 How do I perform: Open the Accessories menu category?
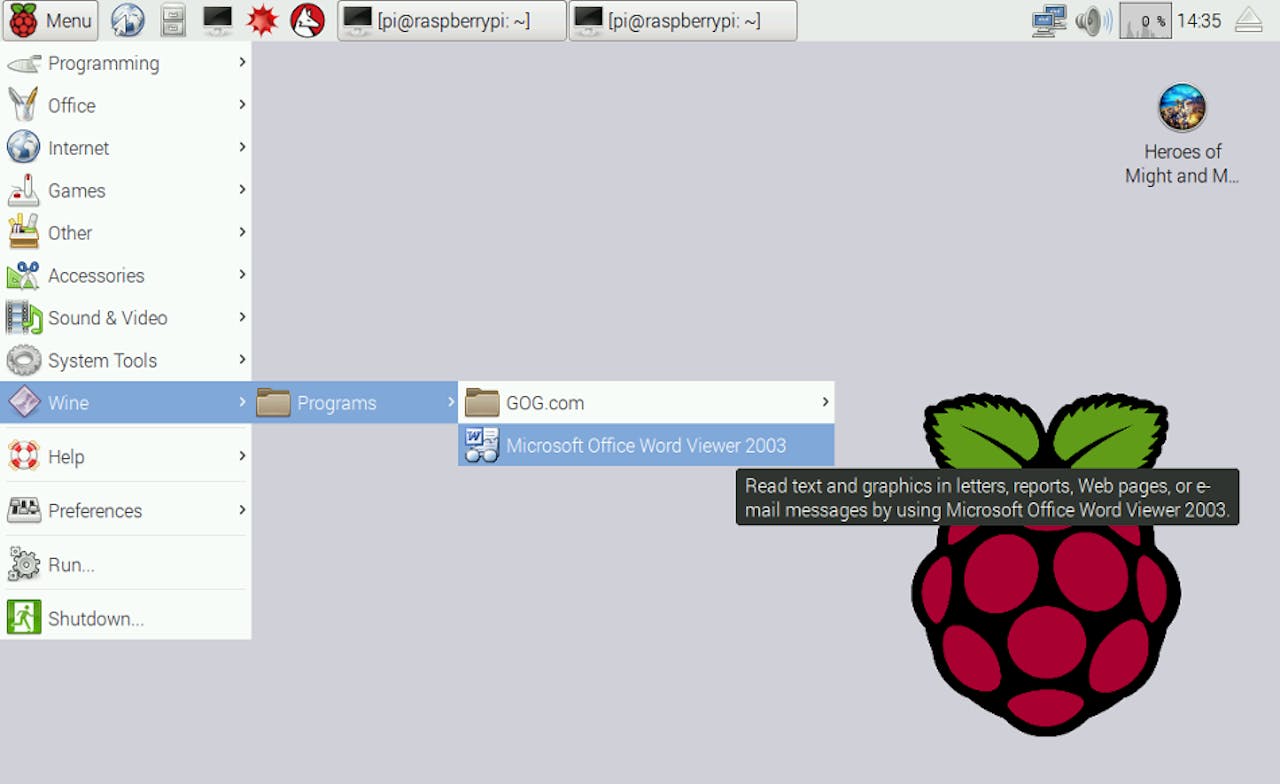point(126,275)
